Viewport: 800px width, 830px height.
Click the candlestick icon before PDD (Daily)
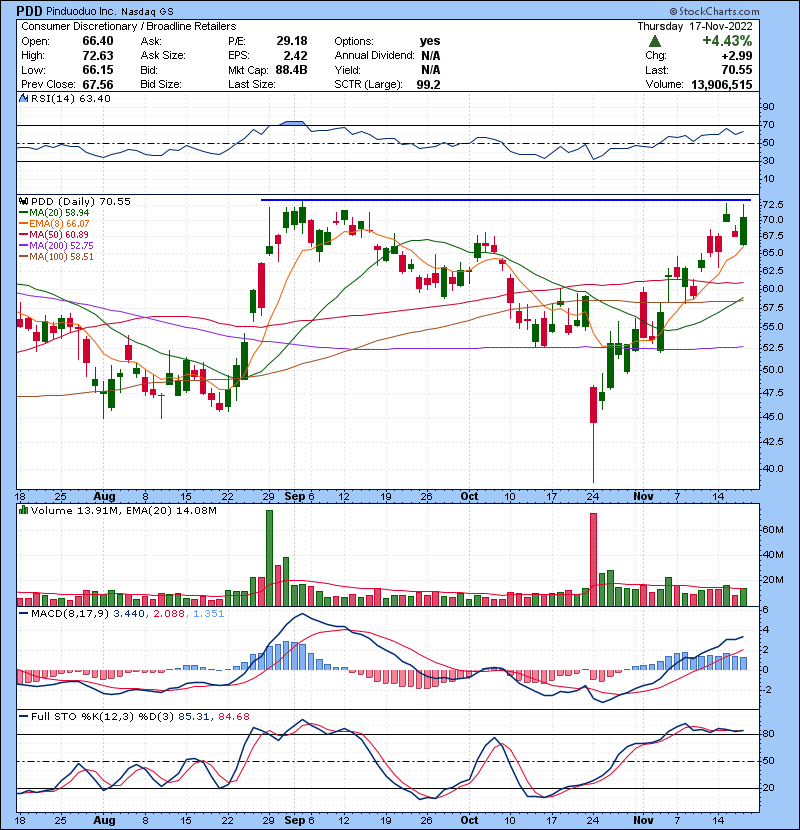(23, 201)
